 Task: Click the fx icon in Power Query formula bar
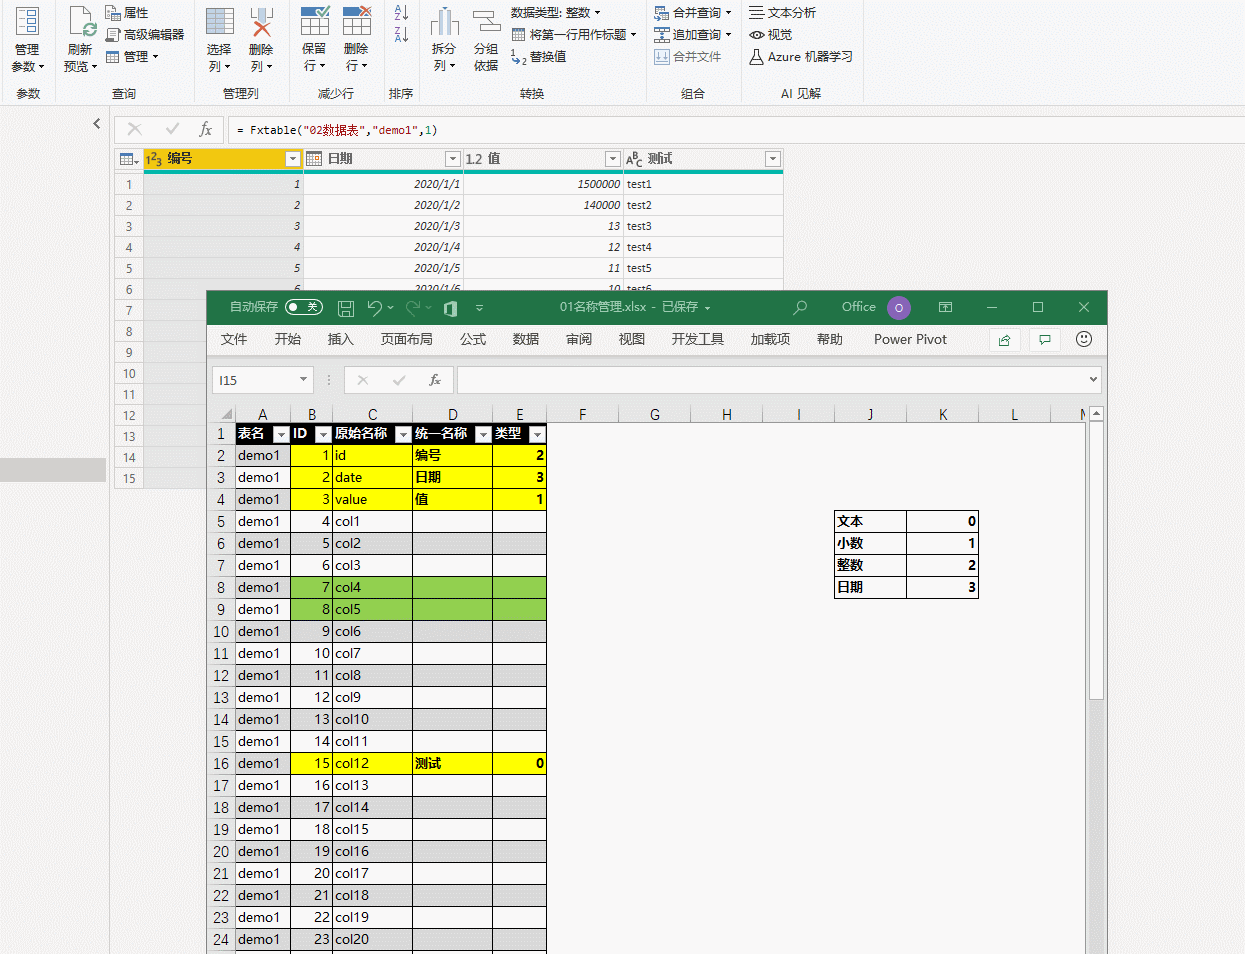coord(205,130)
